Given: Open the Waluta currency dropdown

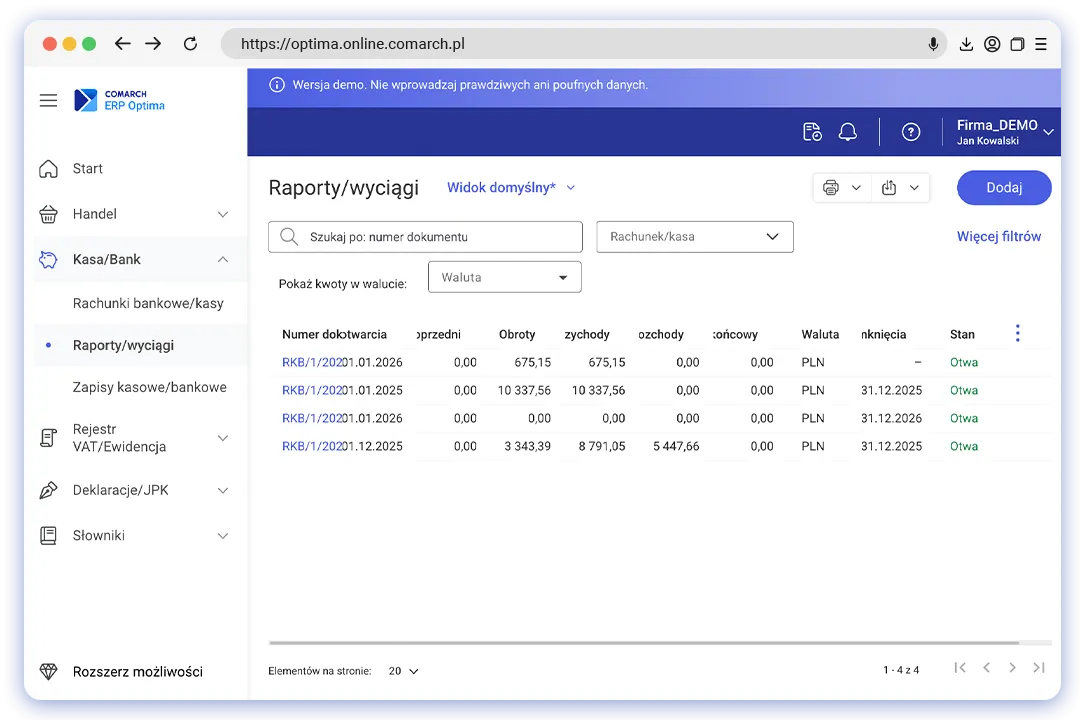Looking at the screenshot, I should click(504, 277).
